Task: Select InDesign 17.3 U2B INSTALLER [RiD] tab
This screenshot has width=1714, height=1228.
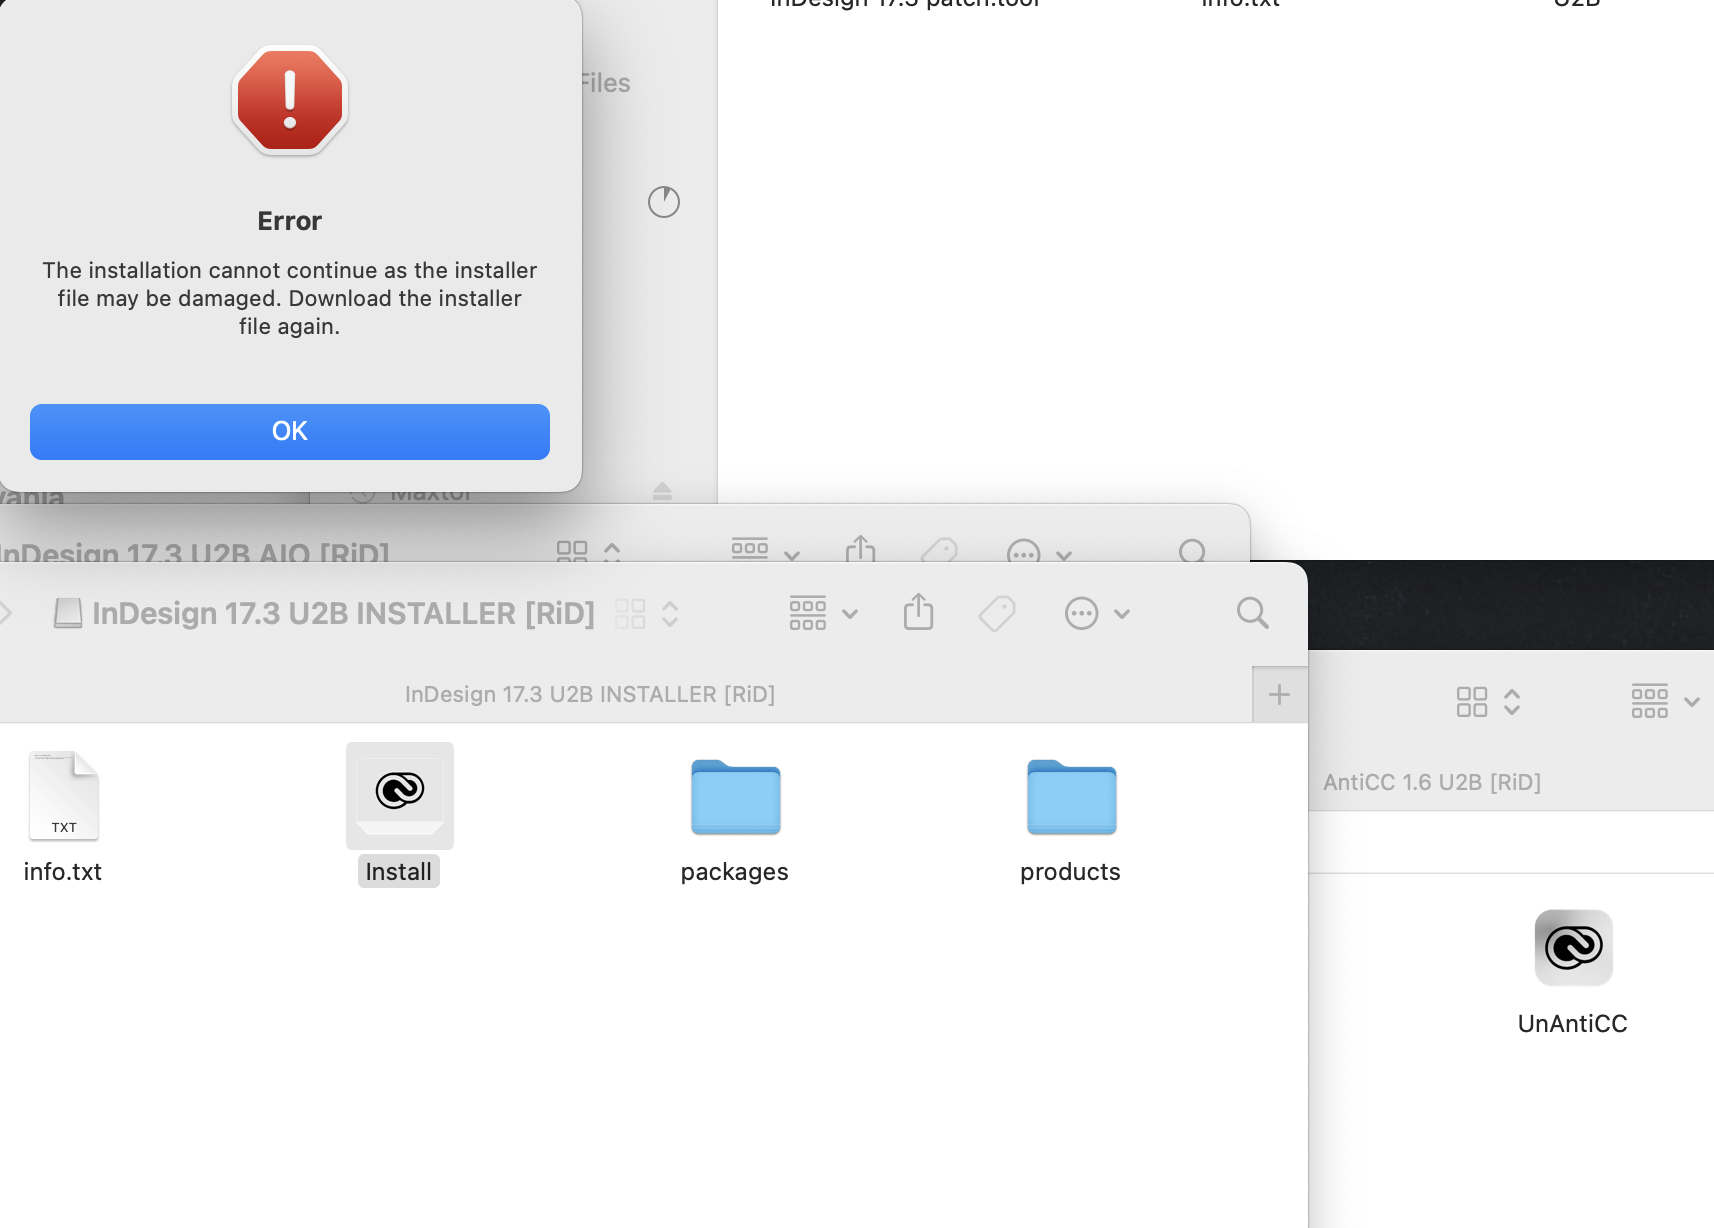Action: click(590, 694)
